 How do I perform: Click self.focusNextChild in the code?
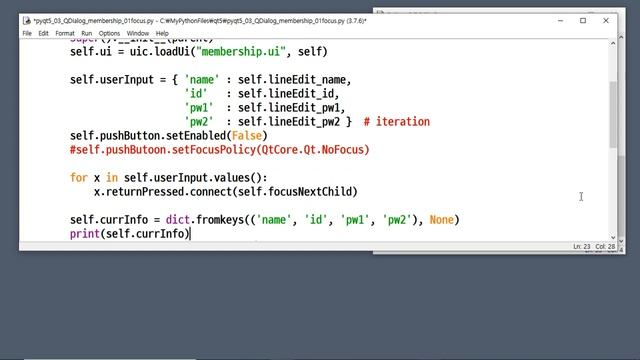pyautogui.click(x=295, y=192)
